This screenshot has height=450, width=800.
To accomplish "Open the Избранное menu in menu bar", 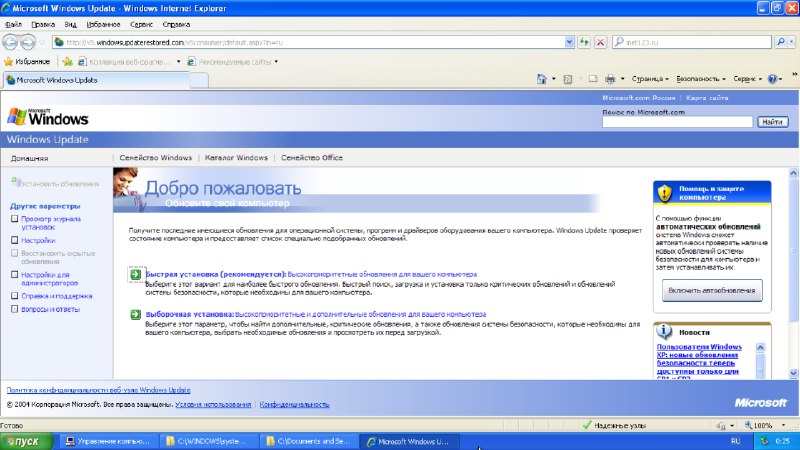I will coord(103,24).
